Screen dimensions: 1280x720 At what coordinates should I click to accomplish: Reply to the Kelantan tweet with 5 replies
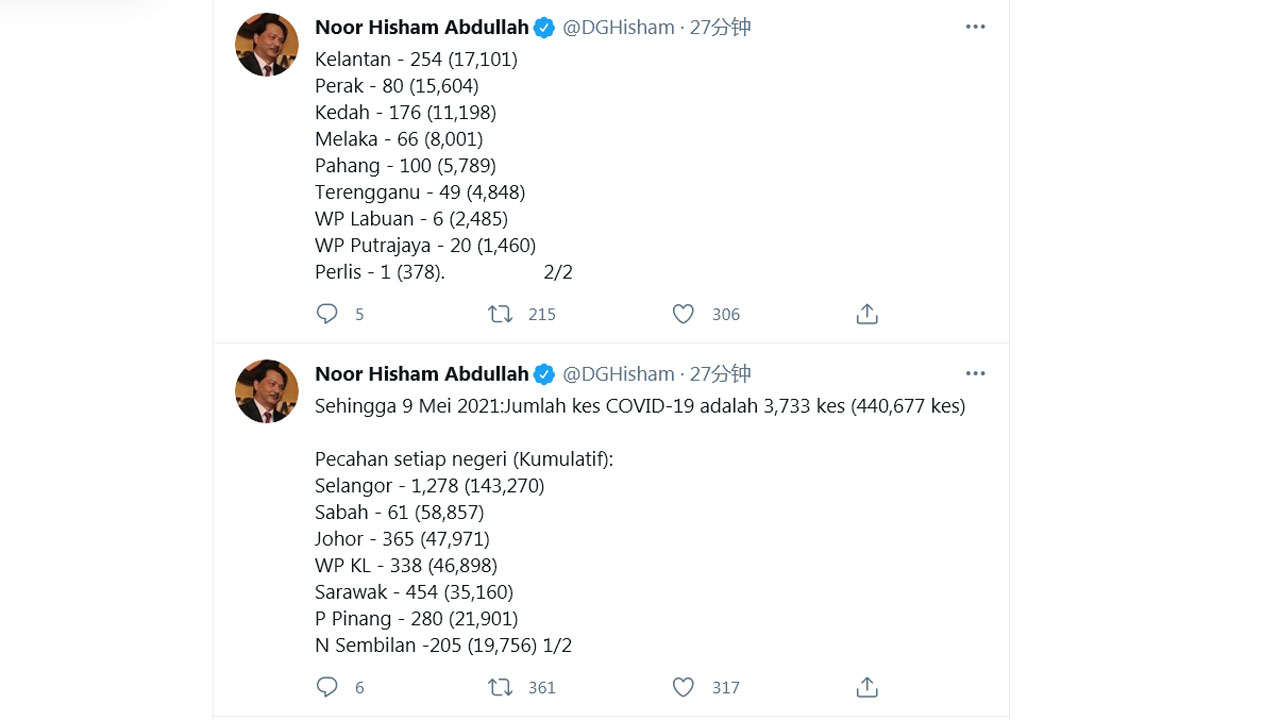[327, 314]
